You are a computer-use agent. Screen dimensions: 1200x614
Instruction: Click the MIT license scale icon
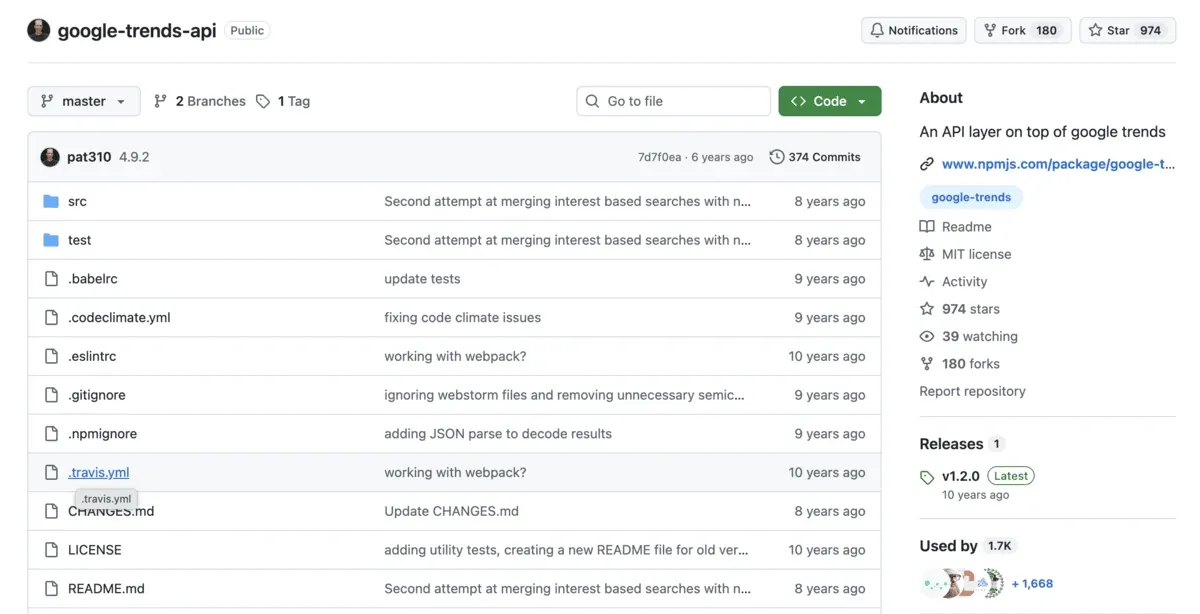coord(927,254)
